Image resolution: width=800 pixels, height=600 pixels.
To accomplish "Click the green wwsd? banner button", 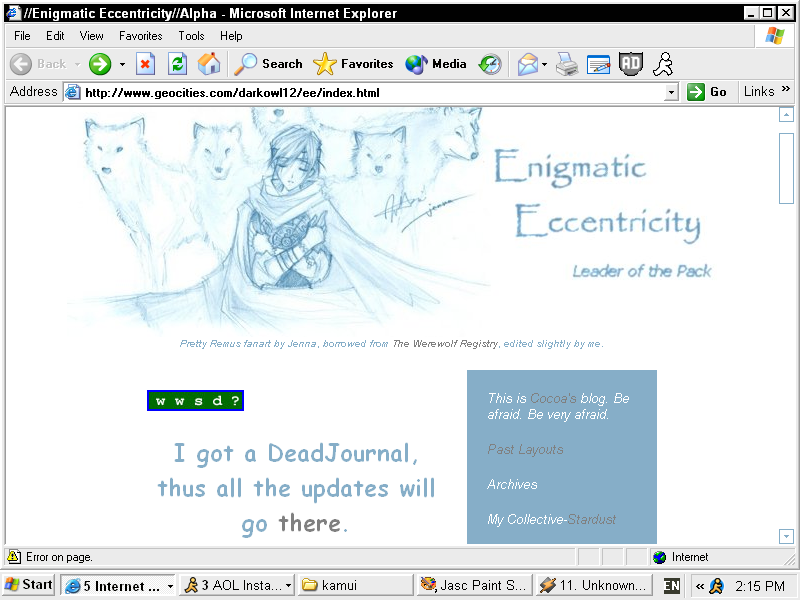I will [x=195, y=401].
